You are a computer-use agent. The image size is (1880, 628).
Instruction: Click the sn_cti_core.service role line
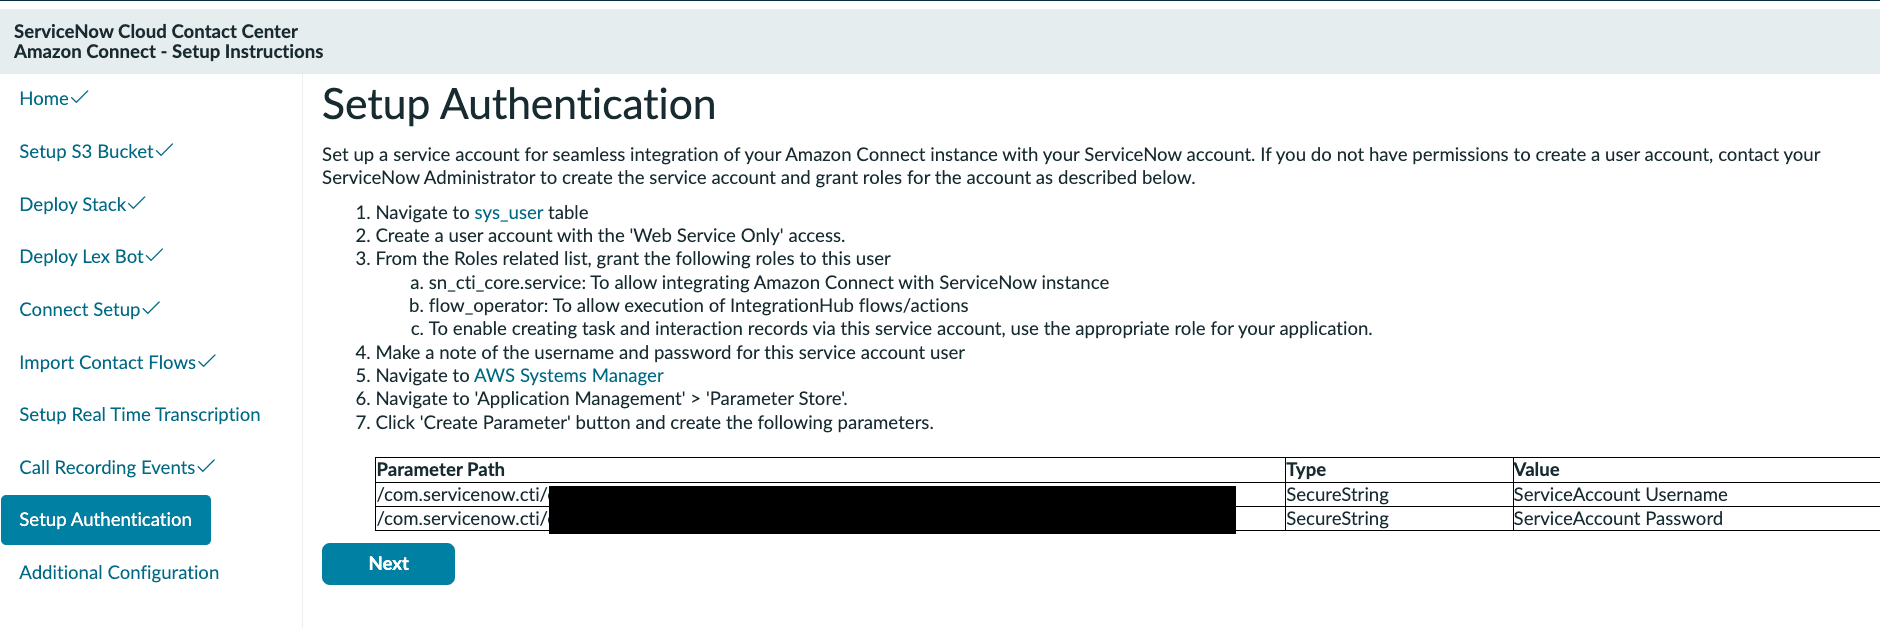768,282
